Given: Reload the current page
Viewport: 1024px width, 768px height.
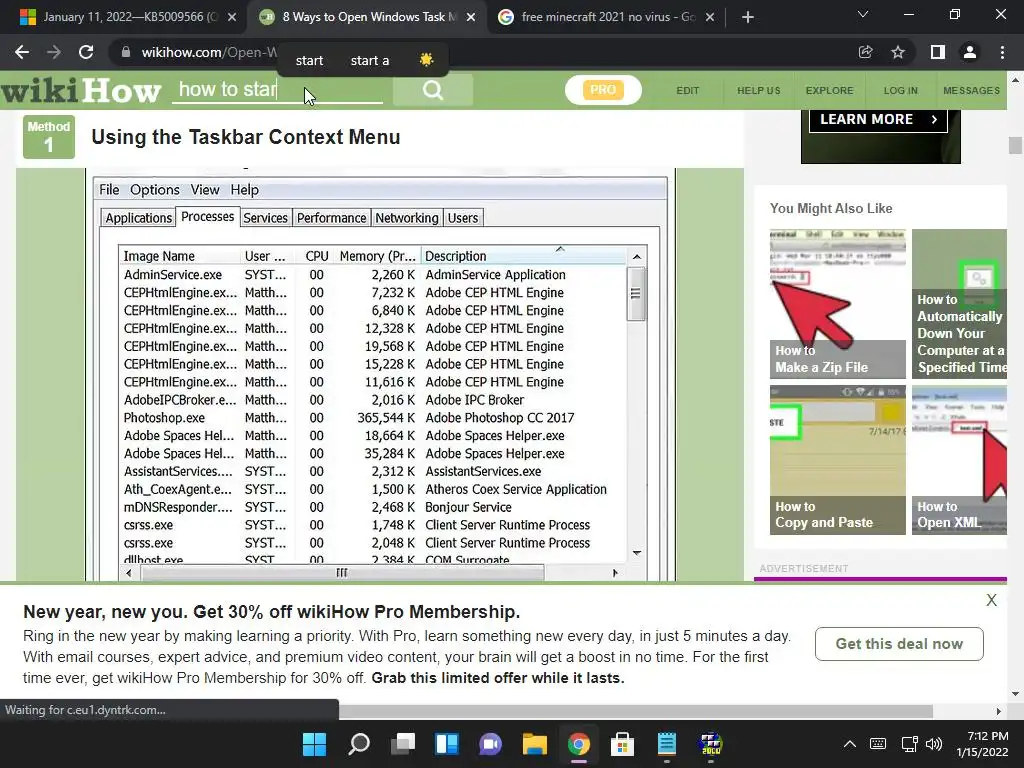Looking at the screenshot, I should pyautogui.click(x=86, y=52).
